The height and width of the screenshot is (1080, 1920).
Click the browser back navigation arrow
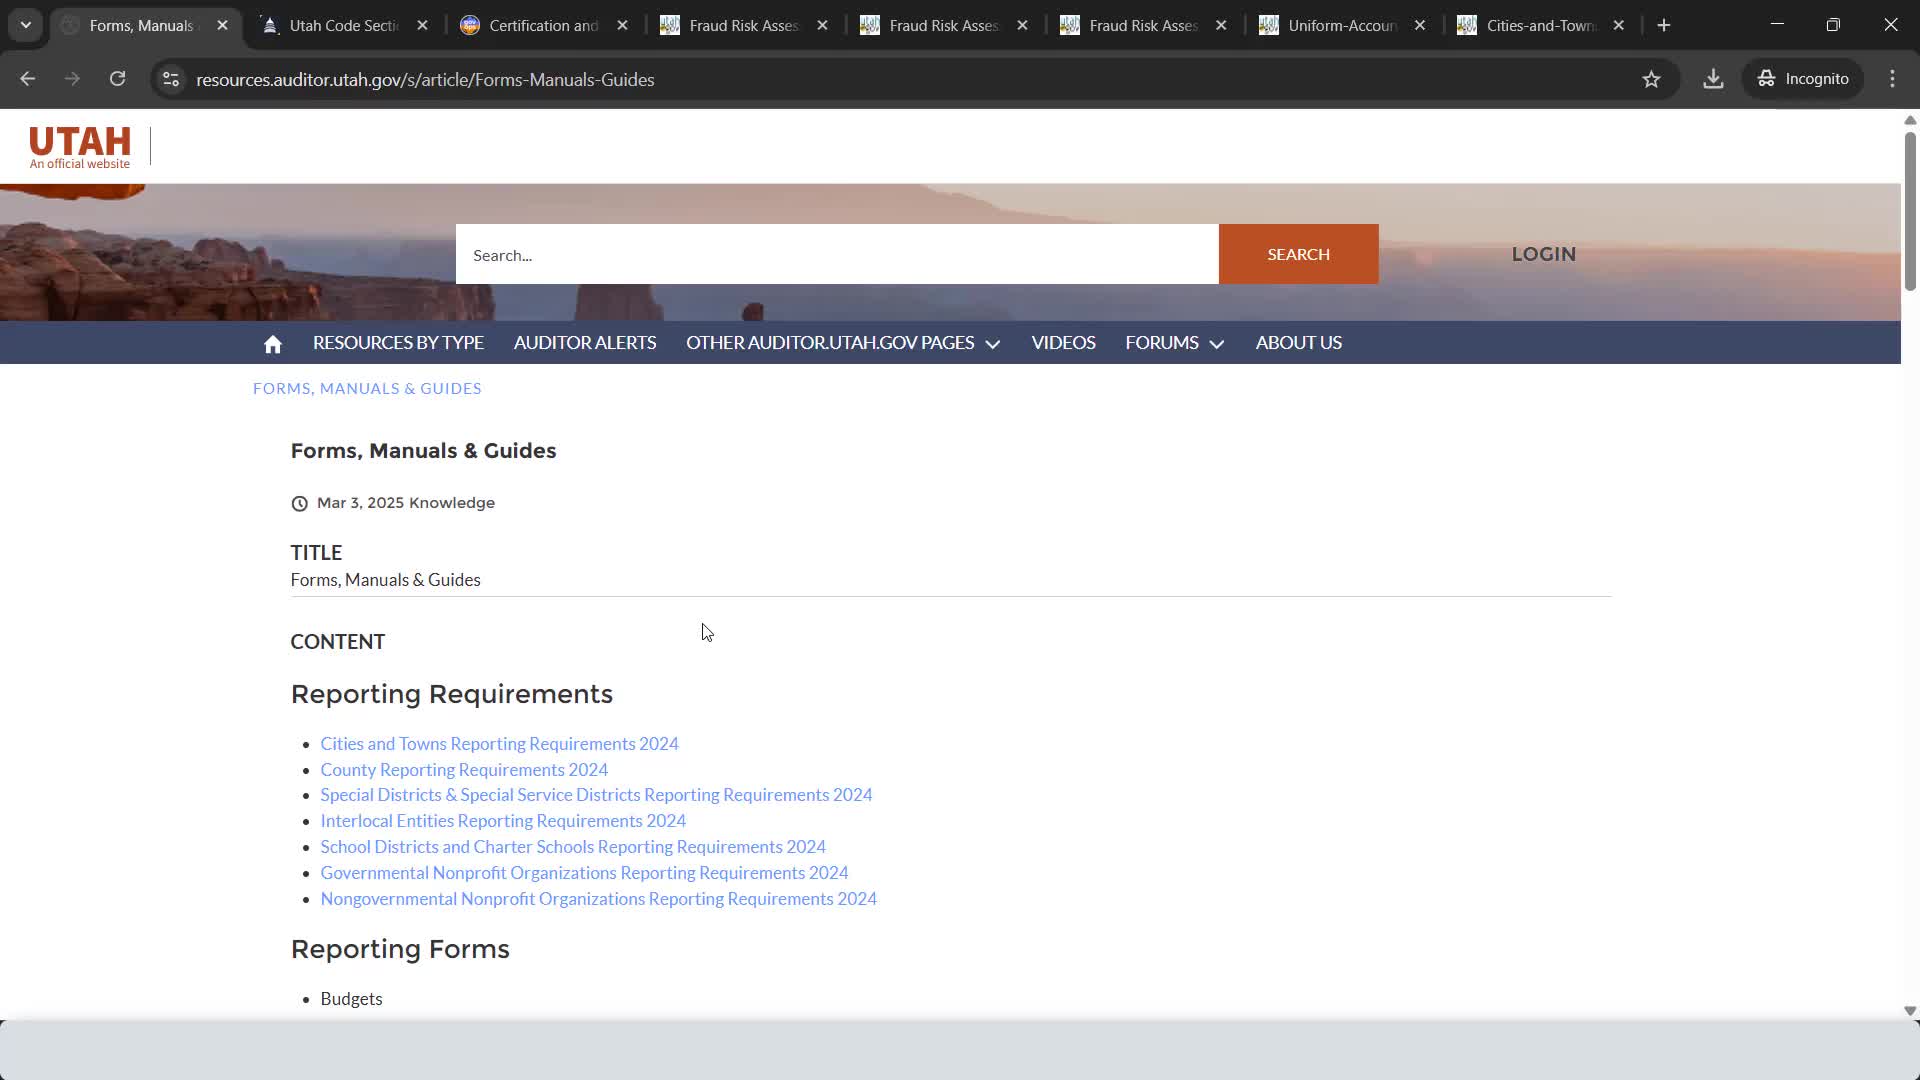pos(27,79)
